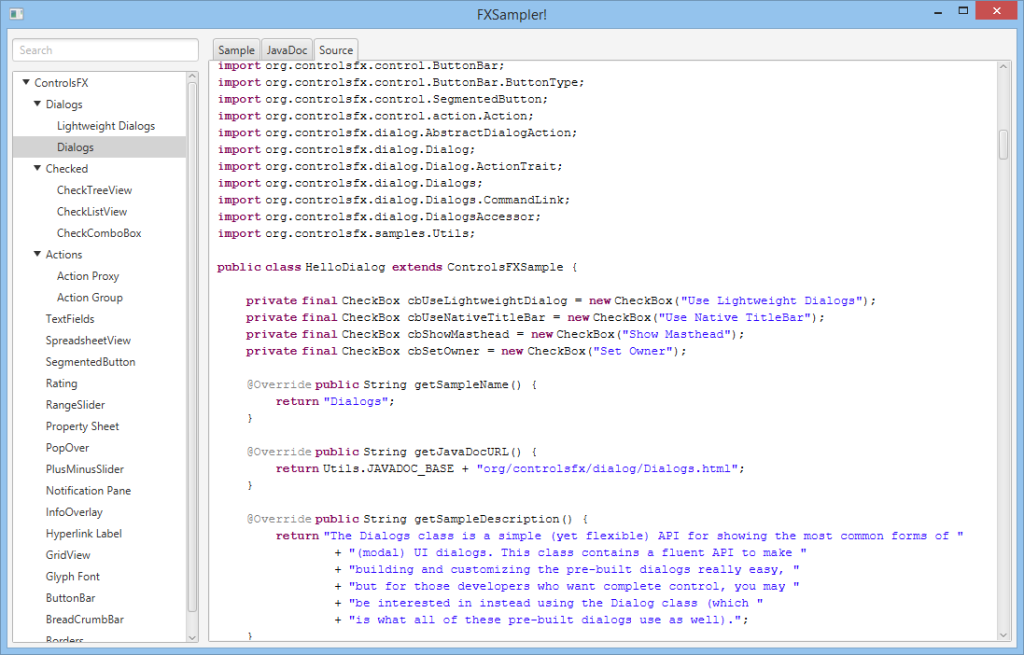
Task: Select Lightweight Dialogs in the tree
Action: click(x=106, y=125)
